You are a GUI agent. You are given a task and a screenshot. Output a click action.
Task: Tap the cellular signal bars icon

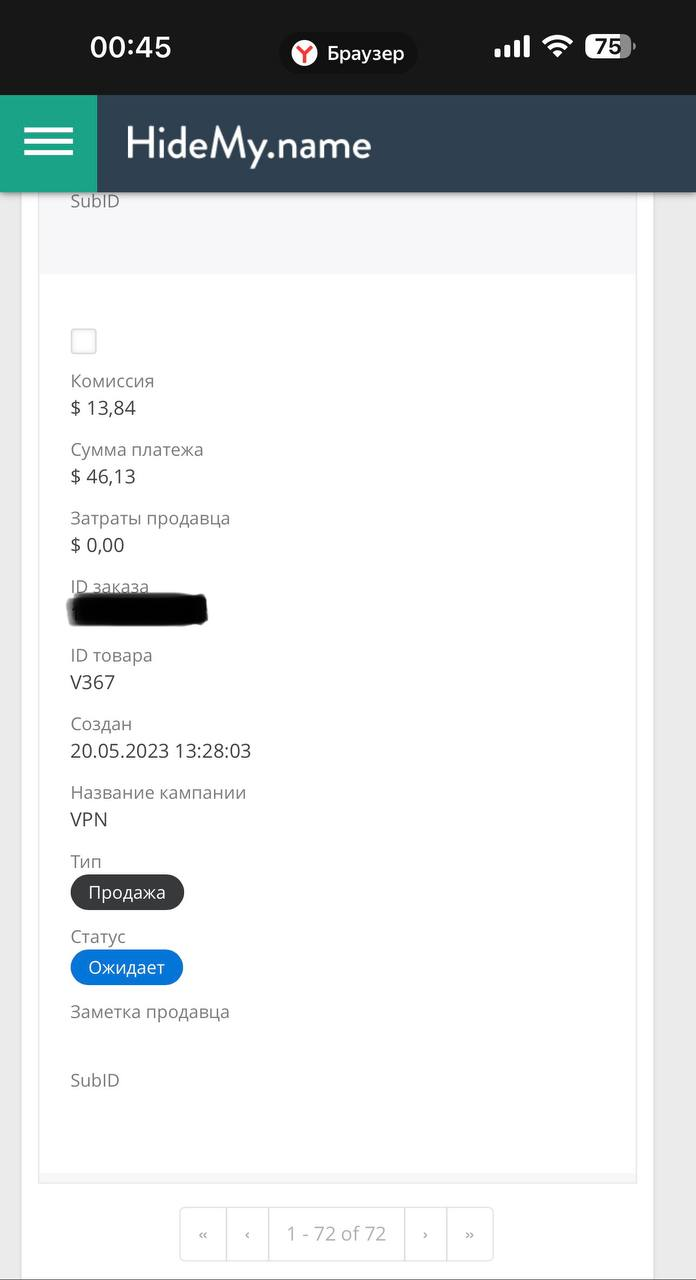(512, 46)
